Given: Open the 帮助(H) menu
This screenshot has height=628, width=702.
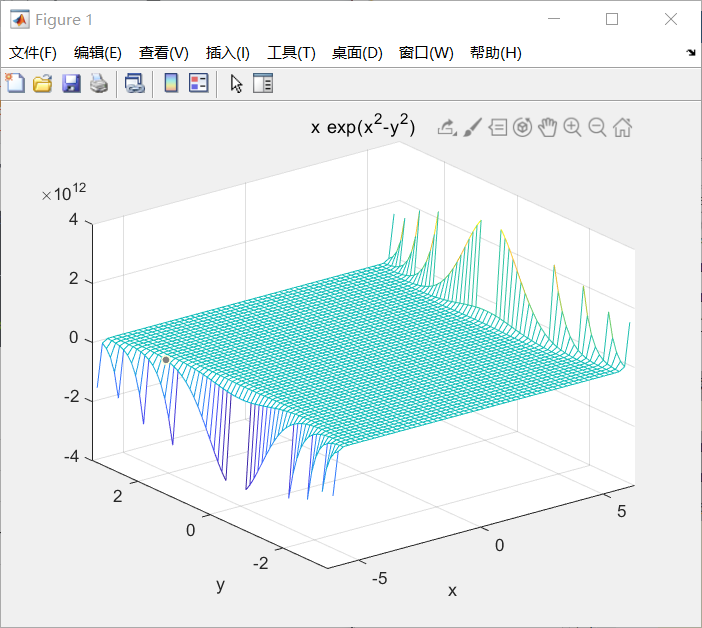Looking at the screenshot, I should 496,53.
